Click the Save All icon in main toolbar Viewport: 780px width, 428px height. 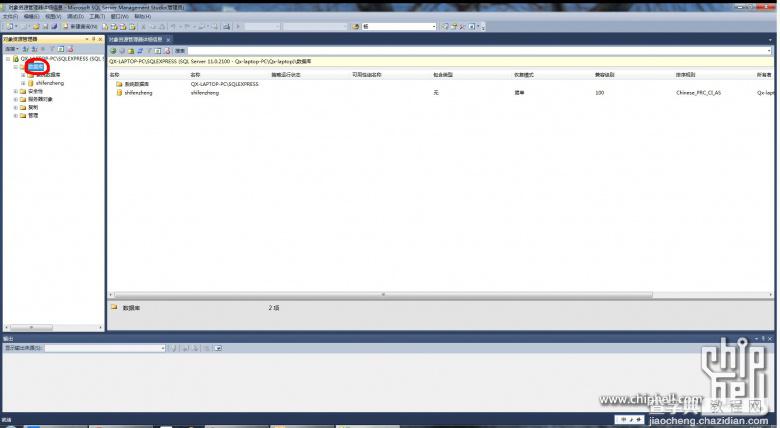pyautogui.click(x=54, y=26)
